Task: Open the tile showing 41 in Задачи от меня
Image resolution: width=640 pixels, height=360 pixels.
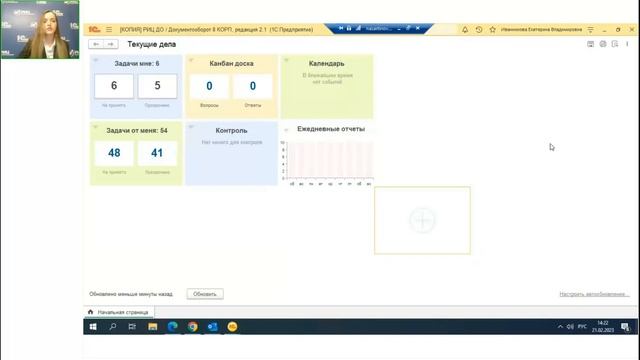Action: click(158, 153)
